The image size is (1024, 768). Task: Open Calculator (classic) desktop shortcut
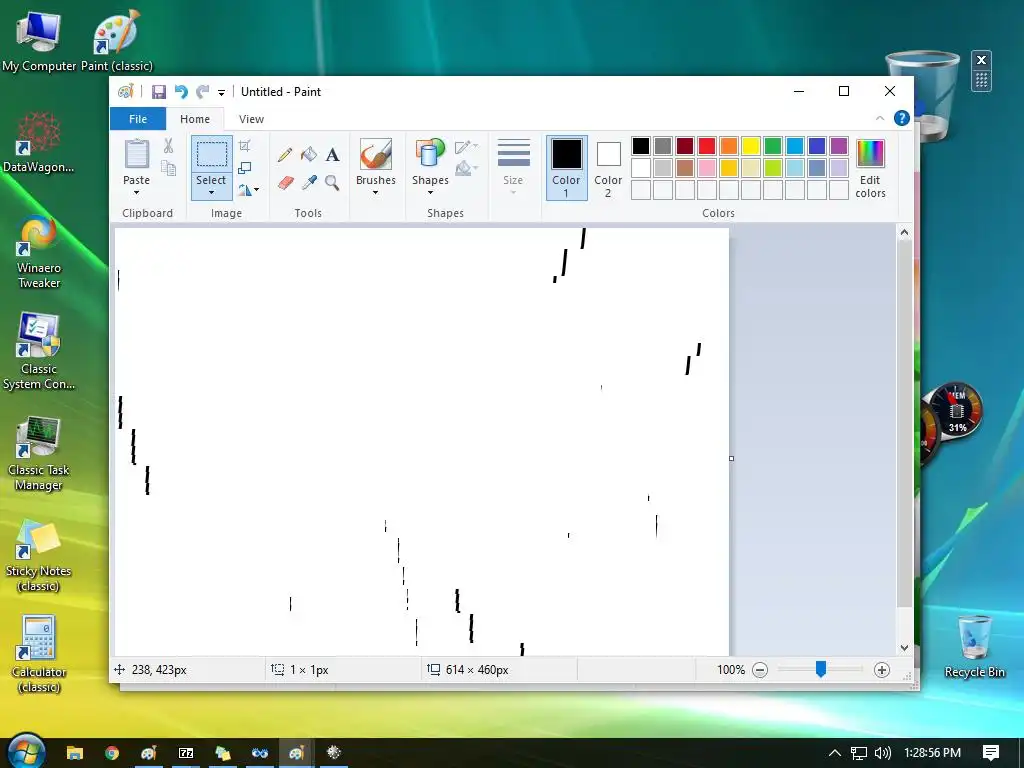point(39,654)
